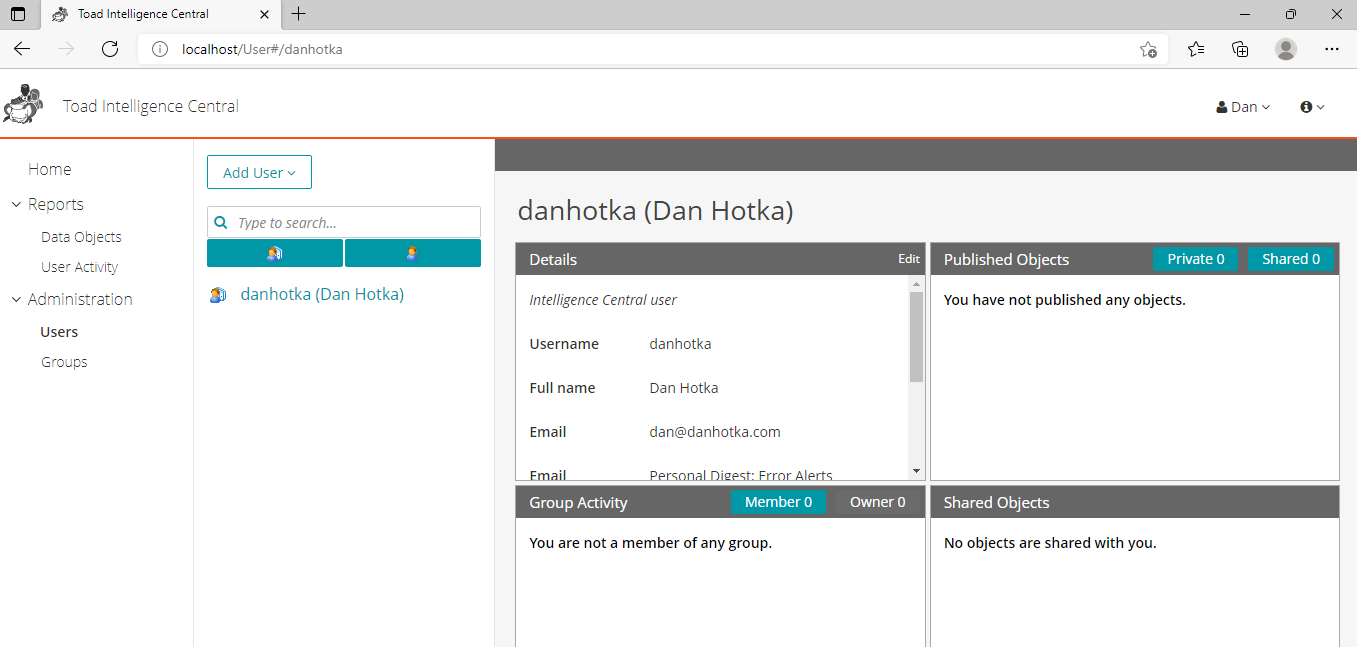Click 'You are not a member of any group.'
Viewport: 1357px width, 647px height.
[651, 543]
